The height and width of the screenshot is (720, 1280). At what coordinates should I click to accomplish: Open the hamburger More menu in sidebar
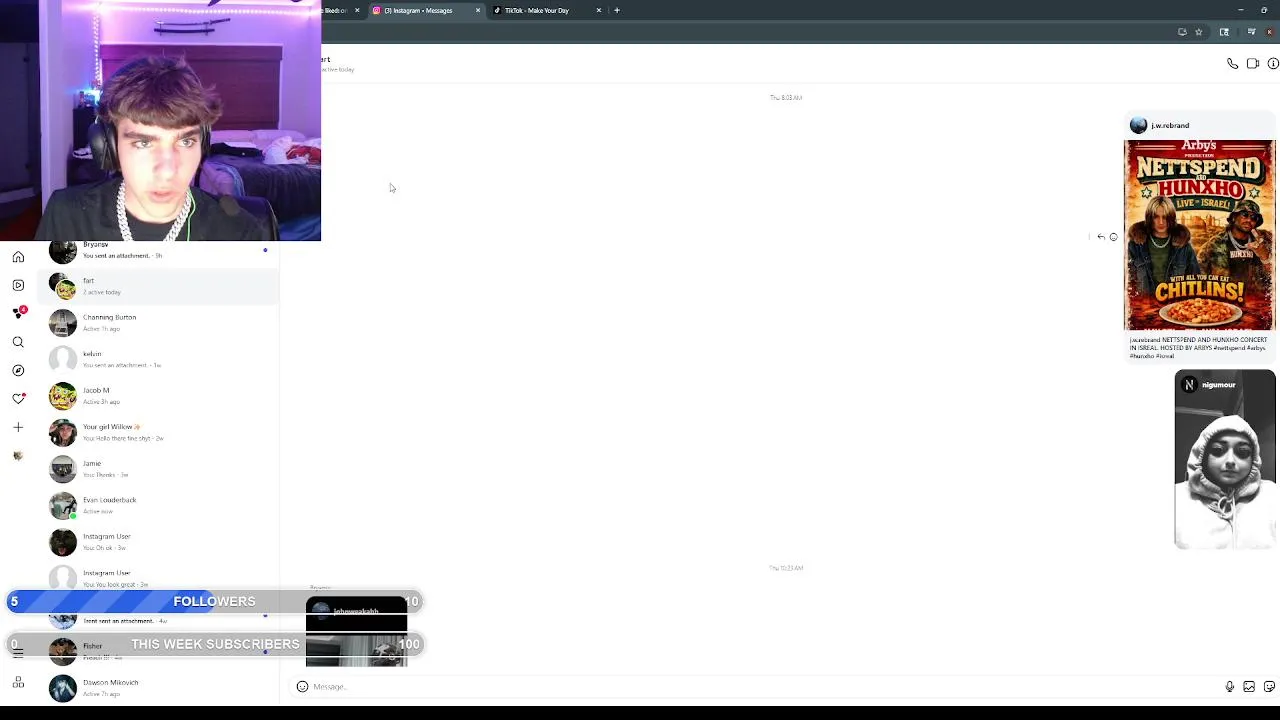point(18,653)
